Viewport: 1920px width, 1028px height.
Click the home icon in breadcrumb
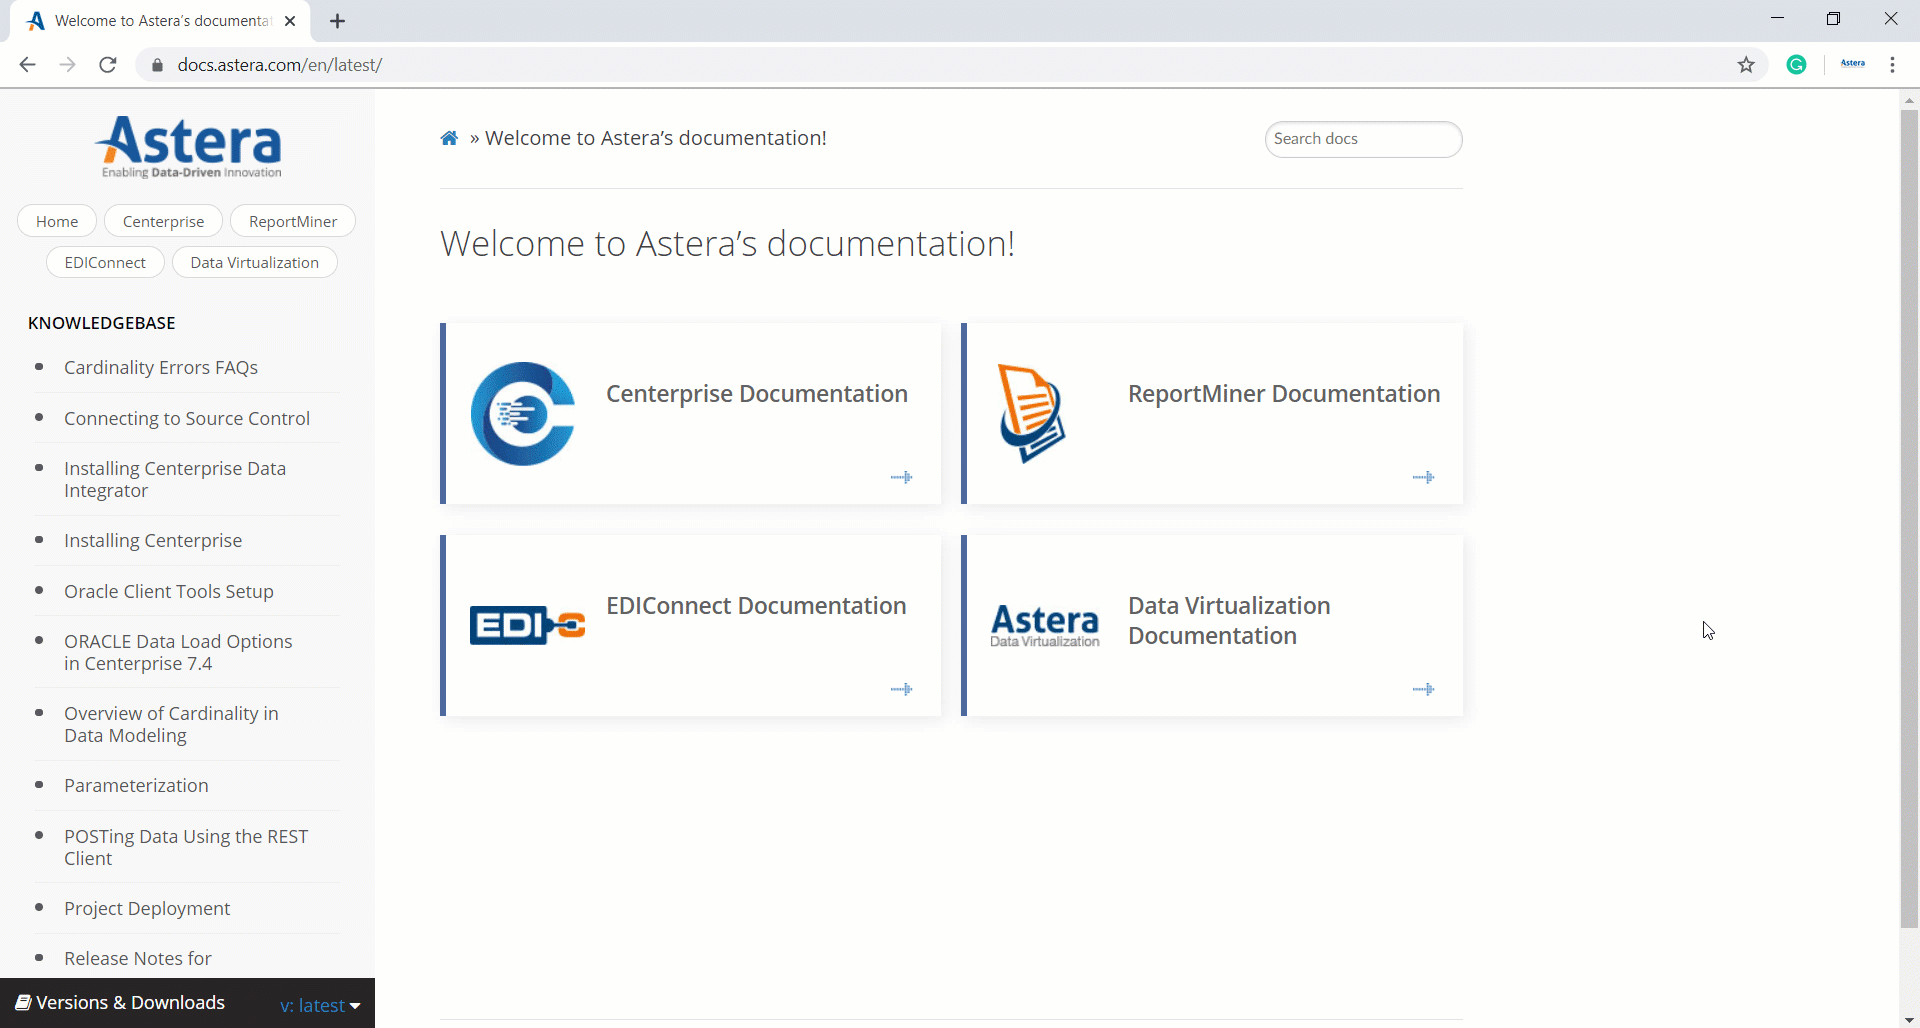coord(449,138)
